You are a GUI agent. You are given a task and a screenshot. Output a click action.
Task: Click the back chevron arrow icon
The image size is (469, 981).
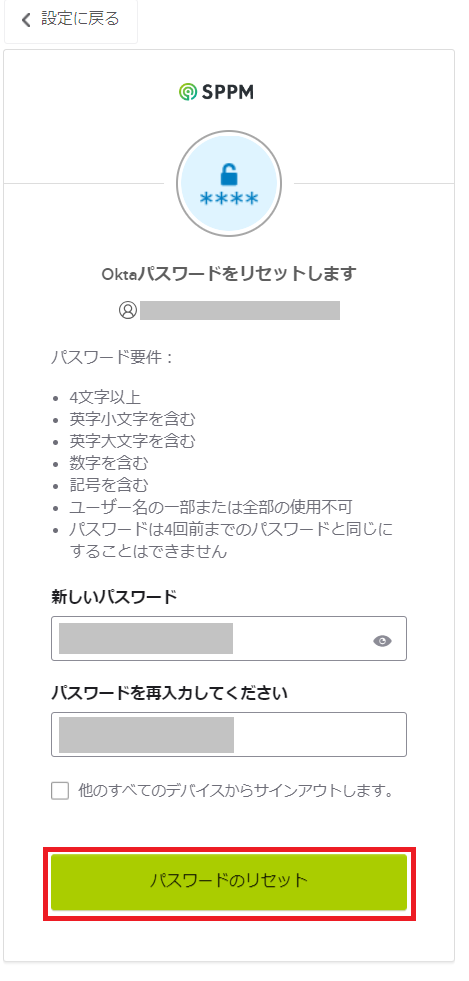click(x=26, y=20)
